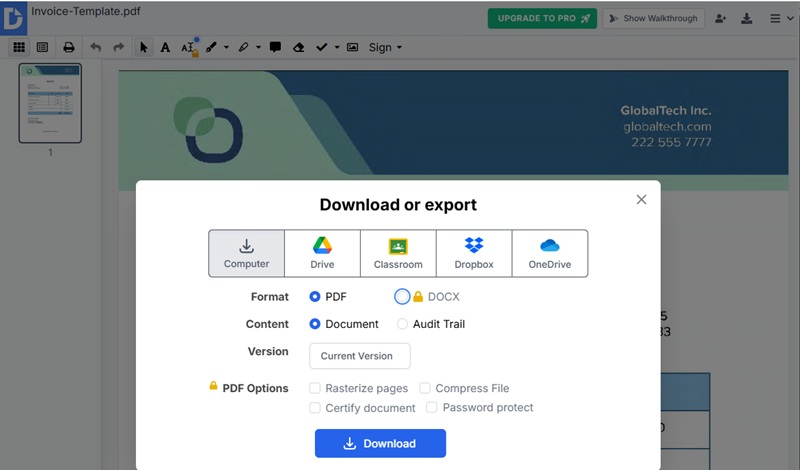Viewport: 800px width, 470px height.
Task: Click the Undo arrow
Action: [x=95, y=47]
